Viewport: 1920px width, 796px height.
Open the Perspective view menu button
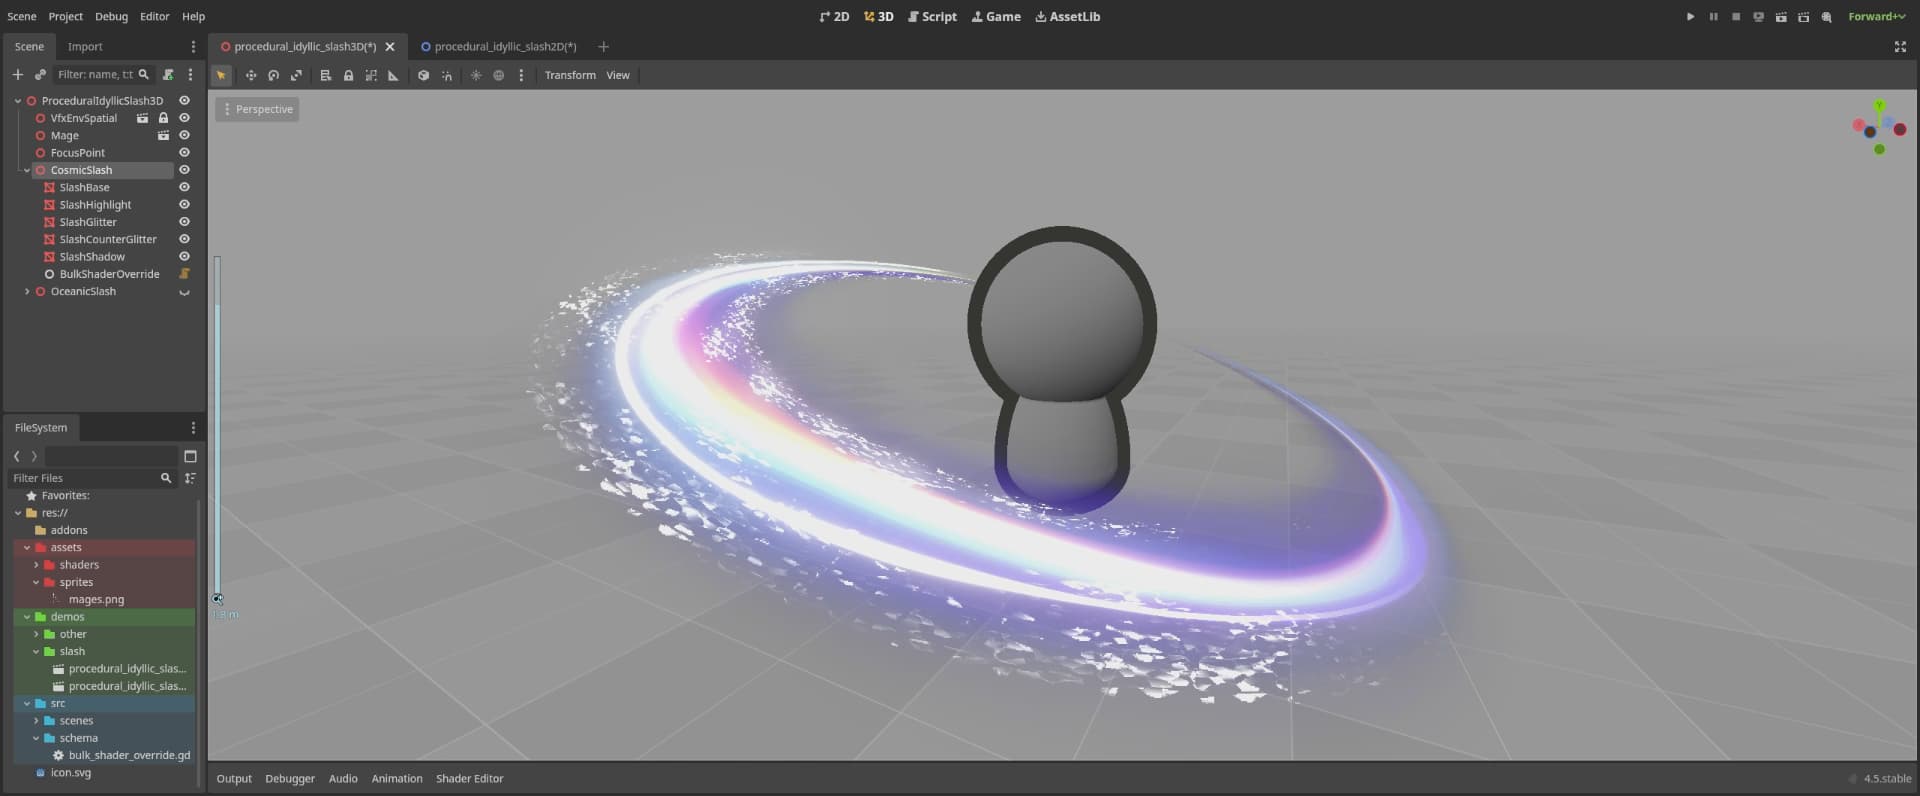tap(258, 109)
